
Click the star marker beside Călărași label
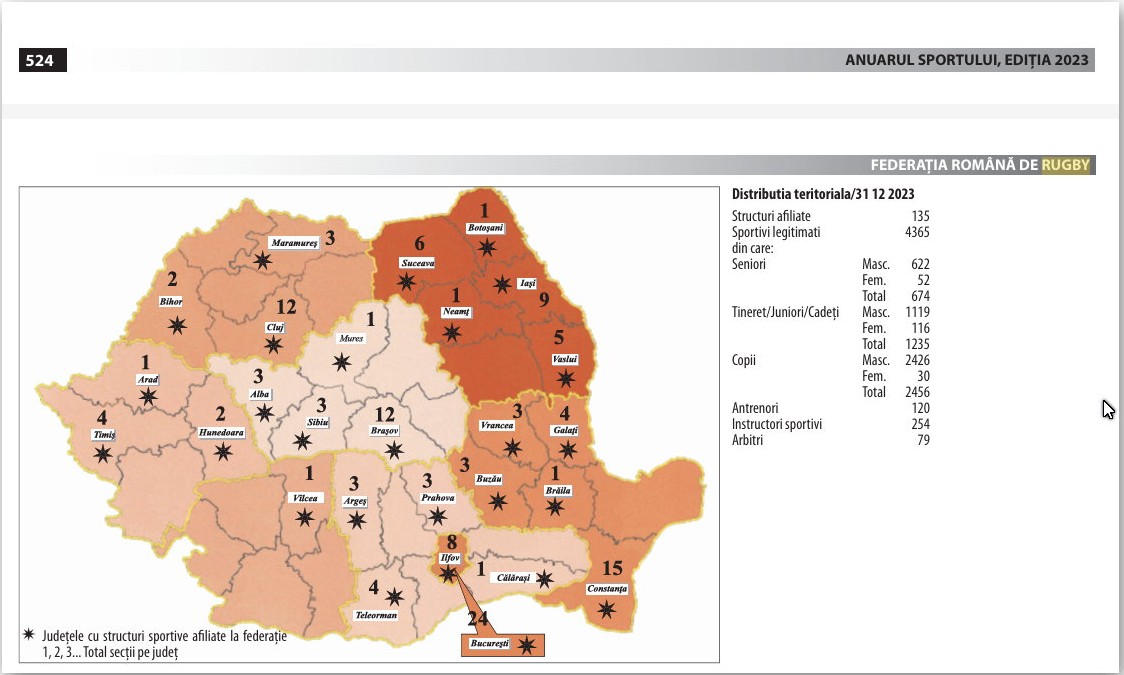tap(544, 579)
